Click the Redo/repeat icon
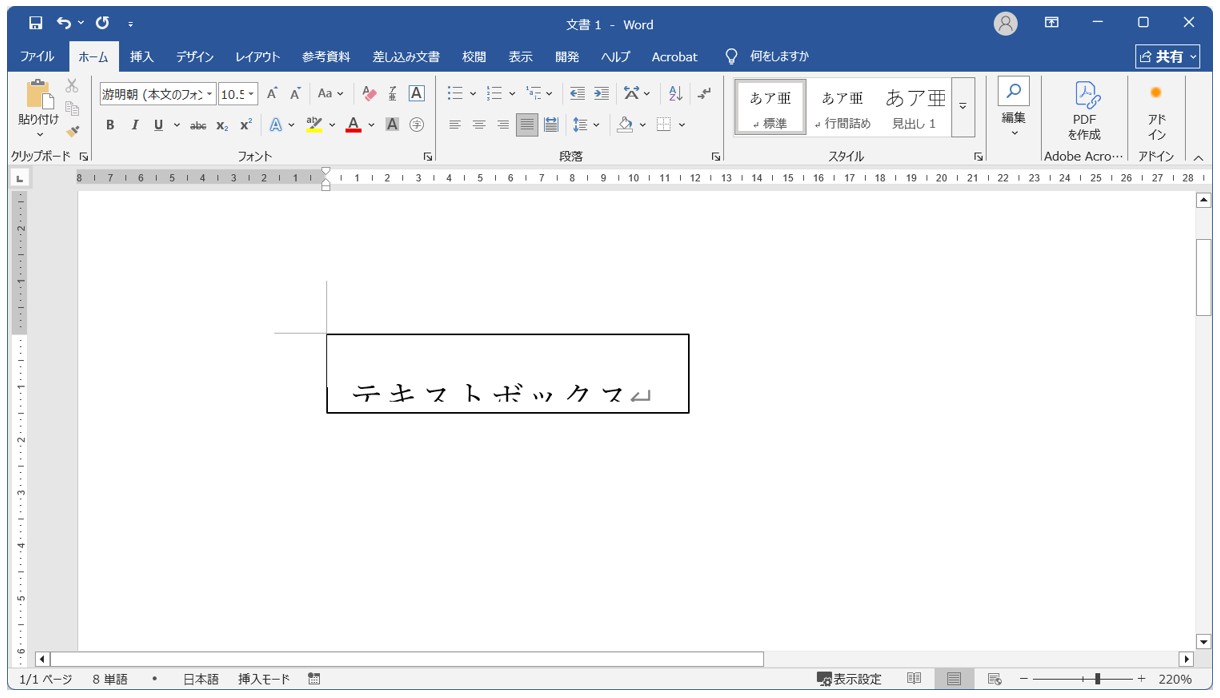Screen dimensions: 1220x698 102,23
